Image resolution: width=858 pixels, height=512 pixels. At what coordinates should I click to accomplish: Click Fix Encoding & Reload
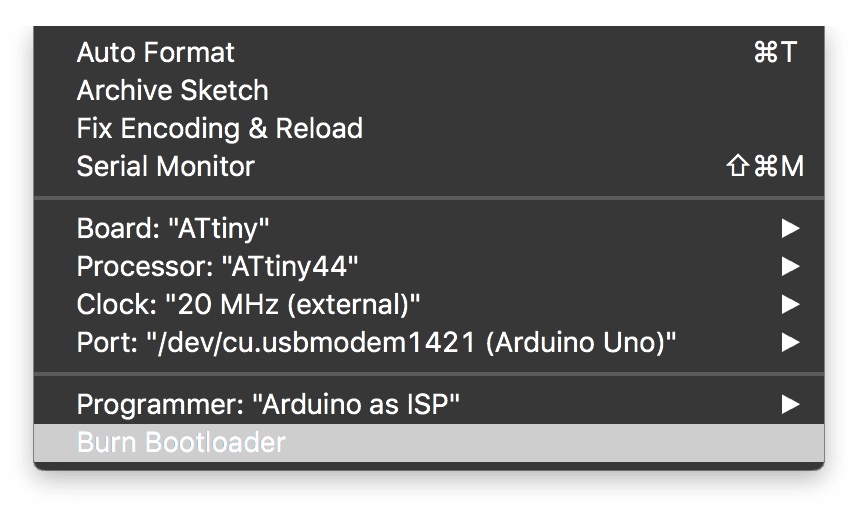[x=428, y=129]
